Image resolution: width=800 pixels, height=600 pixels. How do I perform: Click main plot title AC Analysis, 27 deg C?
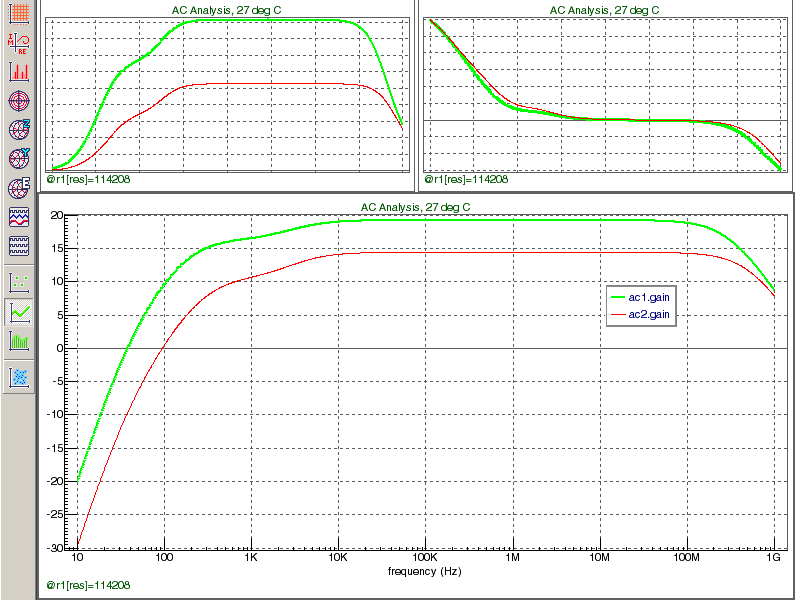tap(415, 207)
